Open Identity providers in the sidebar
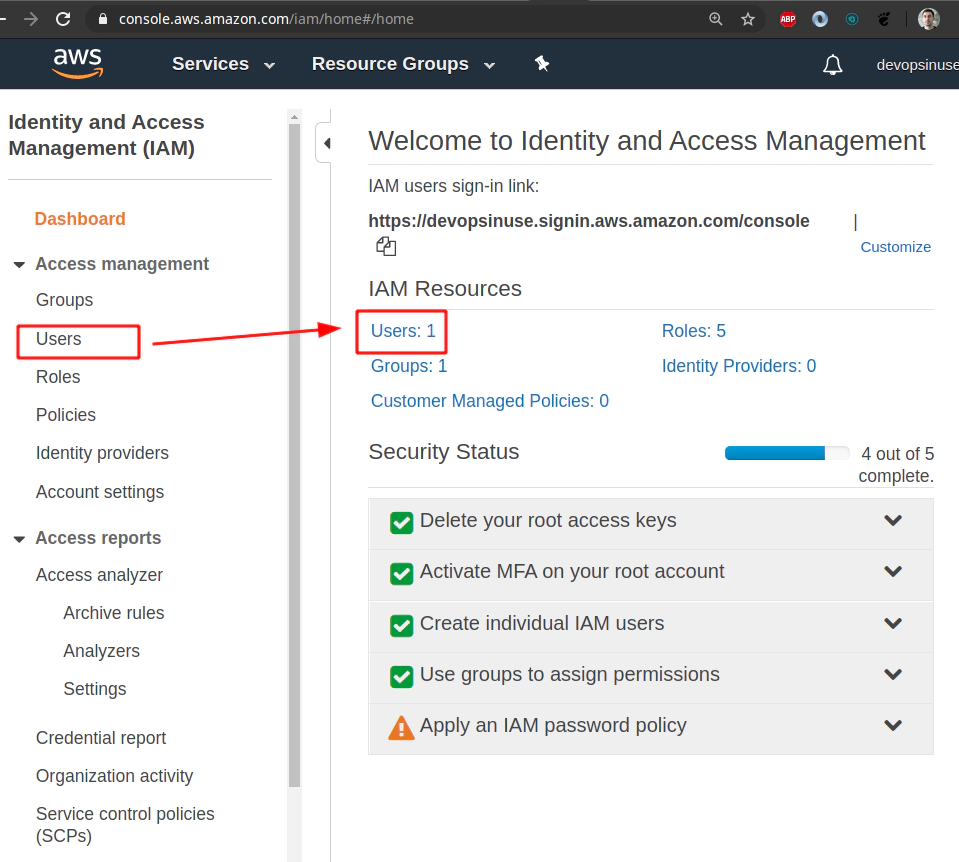Image resolution: width=959 pixels, height=862 pixels. (x=102, y=453)
